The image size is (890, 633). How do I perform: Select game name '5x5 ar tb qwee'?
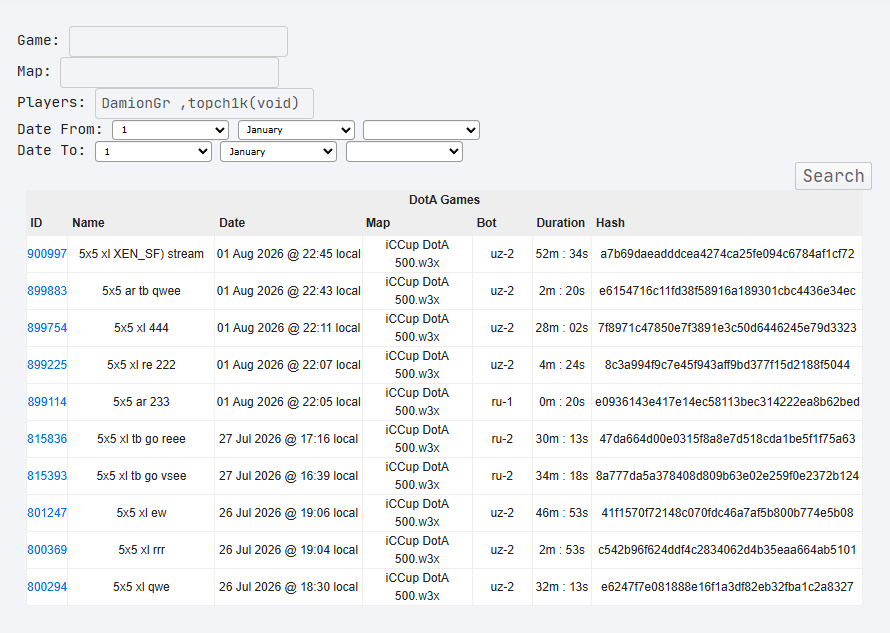coord(141,291)
